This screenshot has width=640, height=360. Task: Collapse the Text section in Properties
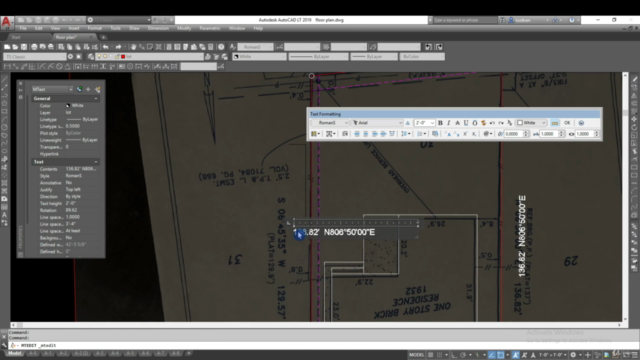(96, 162)
